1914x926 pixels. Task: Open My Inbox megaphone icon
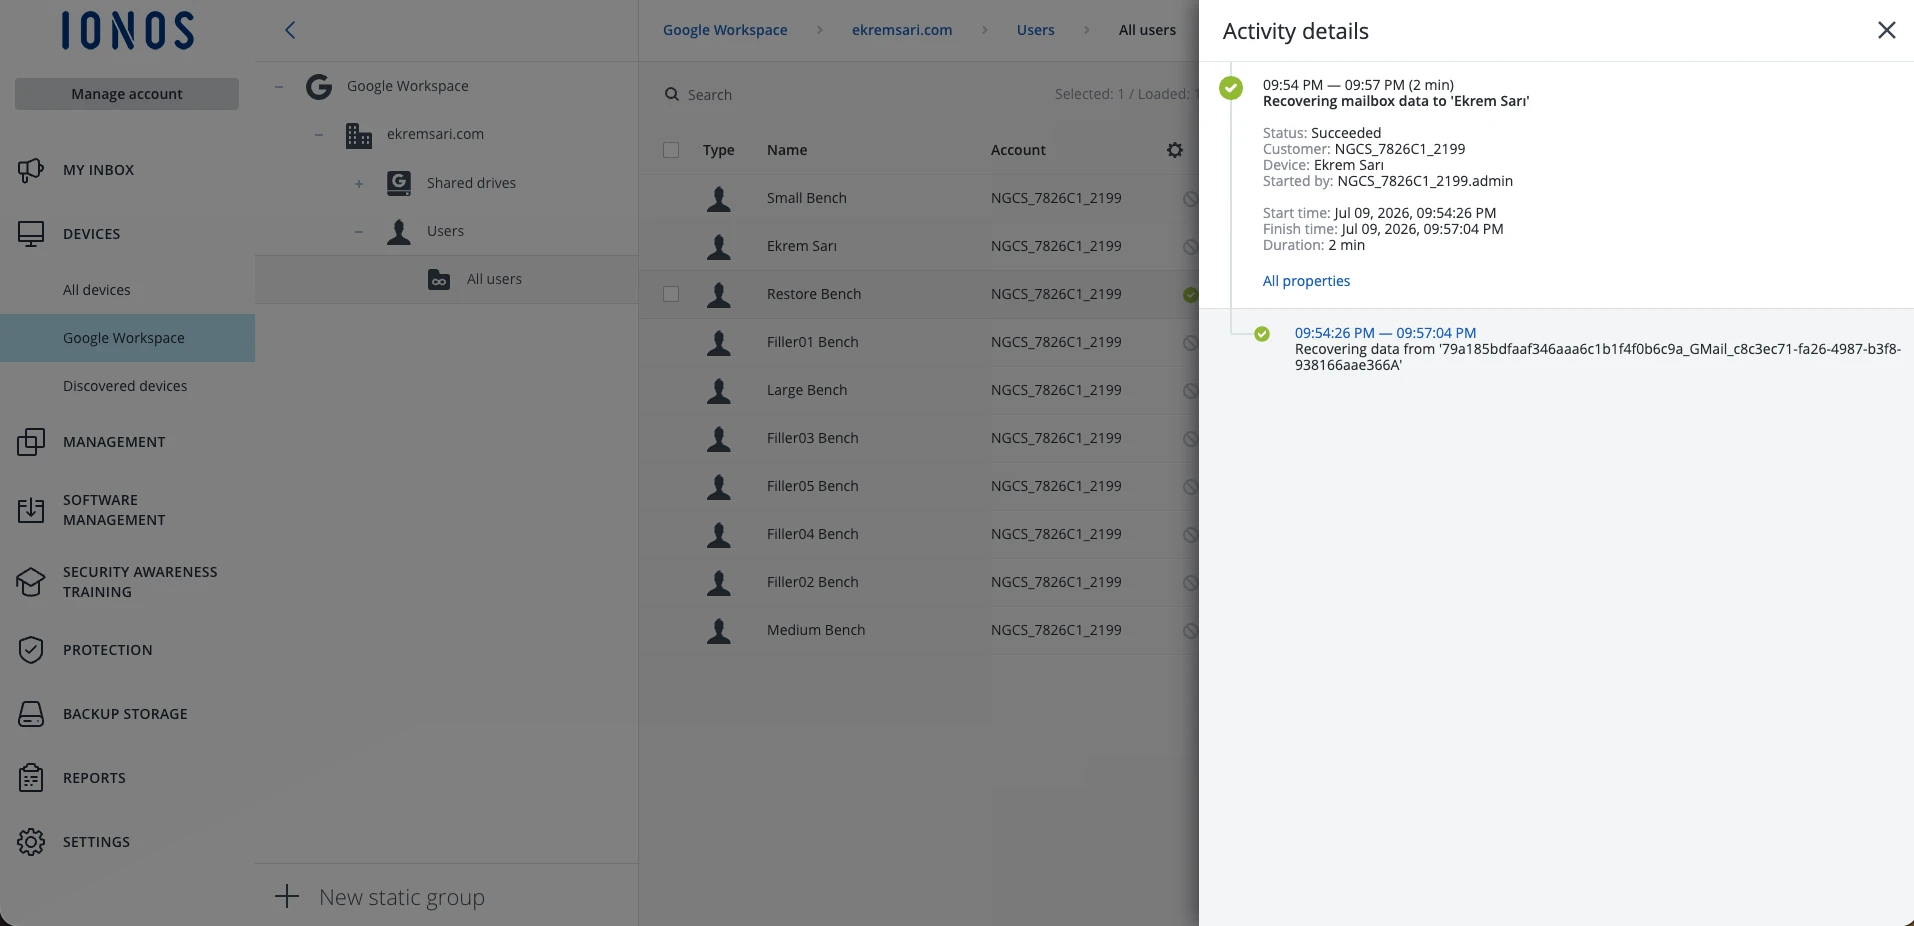tap(31, 170)
